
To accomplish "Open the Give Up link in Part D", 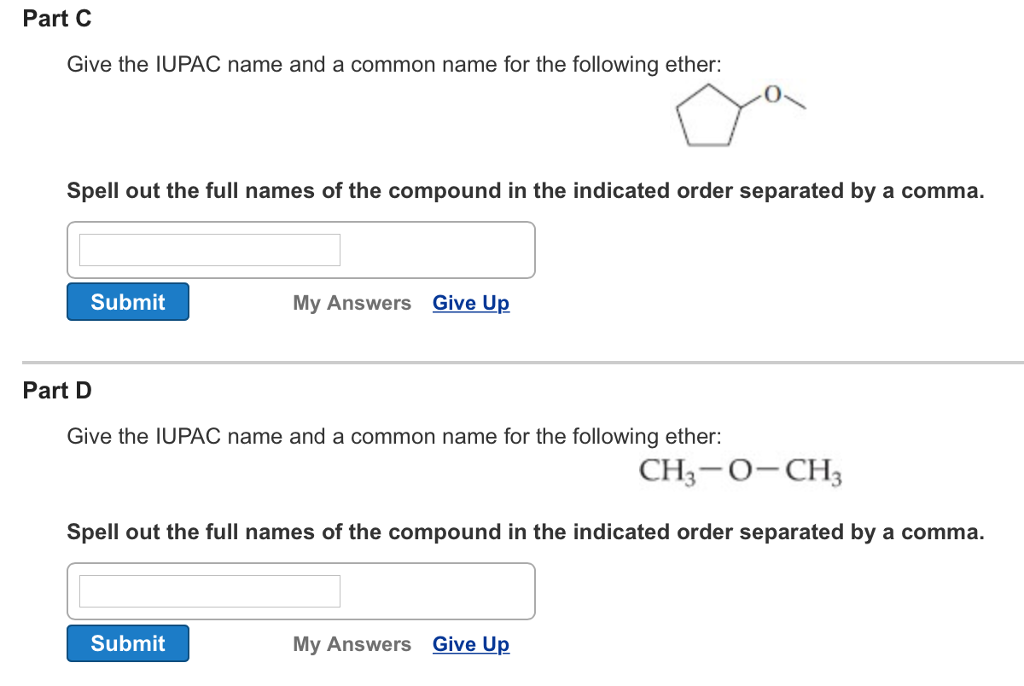I will [x=470, y=644].
